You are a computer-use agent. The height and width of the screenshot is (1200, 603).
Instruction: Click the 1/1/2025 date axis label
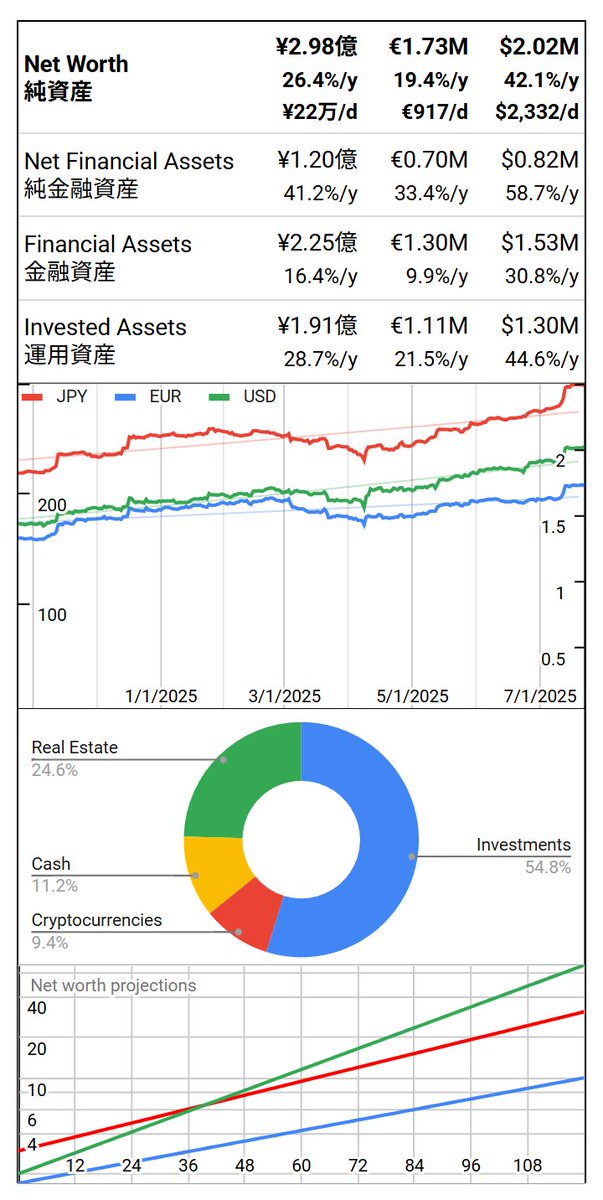(x=161, y=696)
